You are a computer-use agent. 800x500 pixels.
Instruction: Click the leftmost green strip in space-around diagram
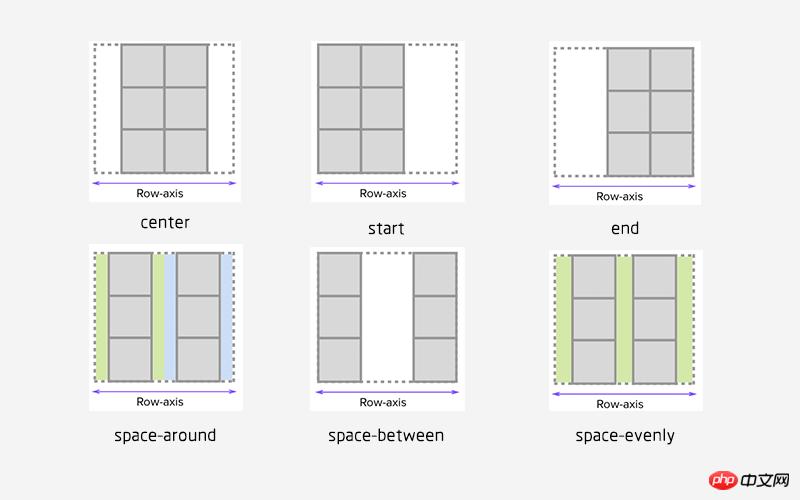(x=101, y=316)
